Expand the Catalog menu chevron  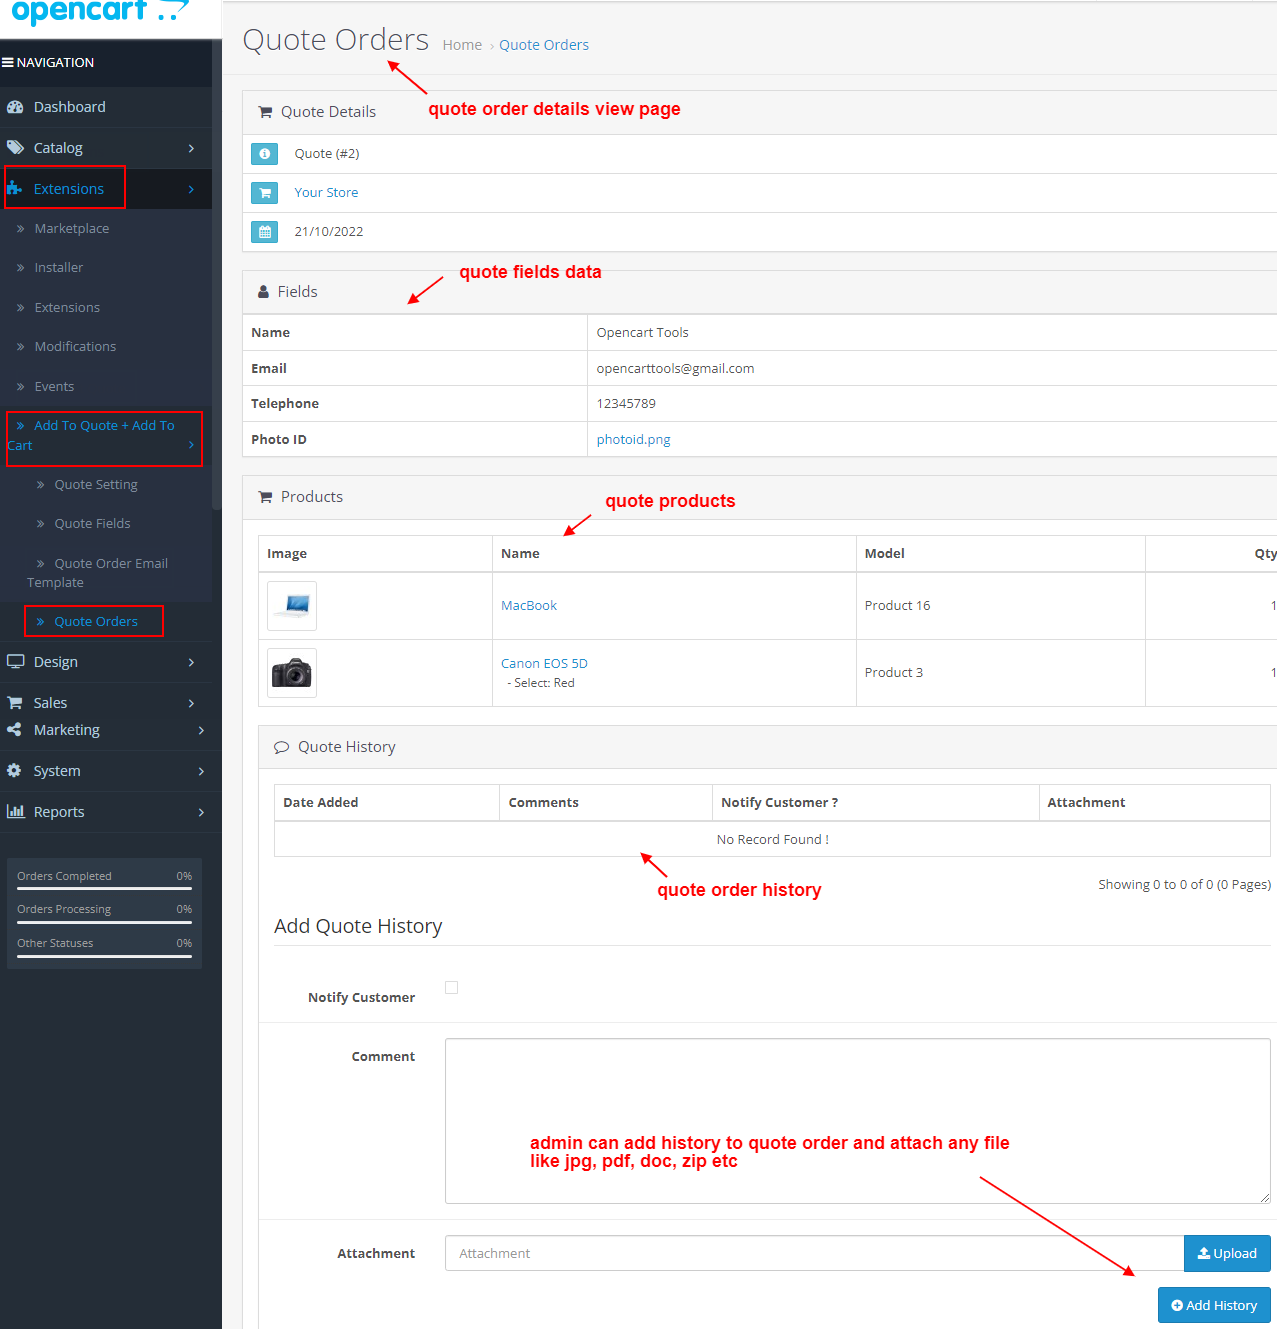pyautogui.click(x=191, y=148)
